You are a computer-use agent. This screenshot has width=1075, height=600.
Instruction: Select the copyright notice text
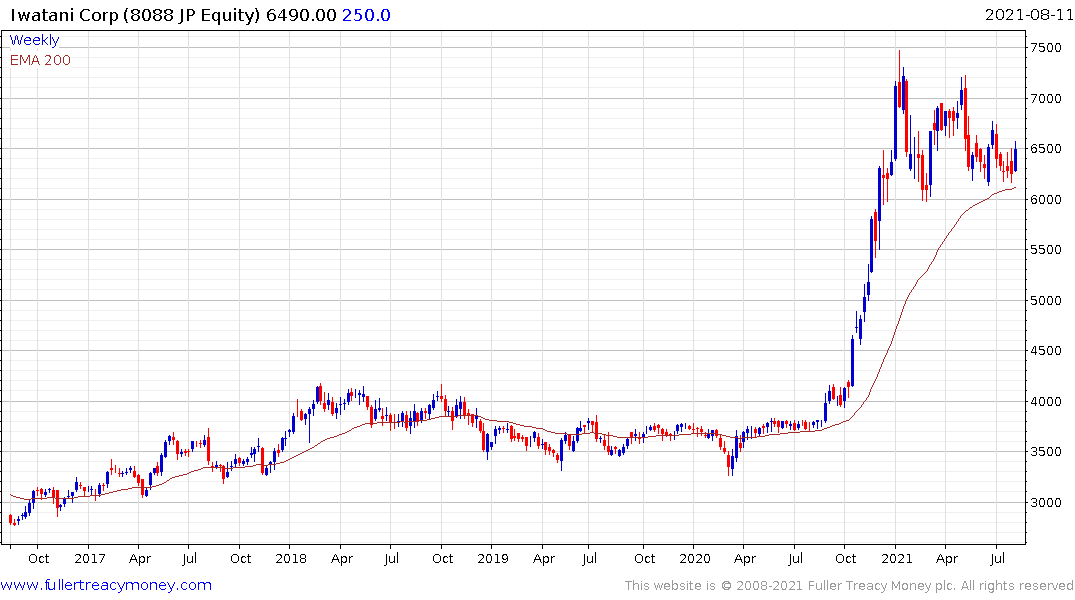(849, 586)
